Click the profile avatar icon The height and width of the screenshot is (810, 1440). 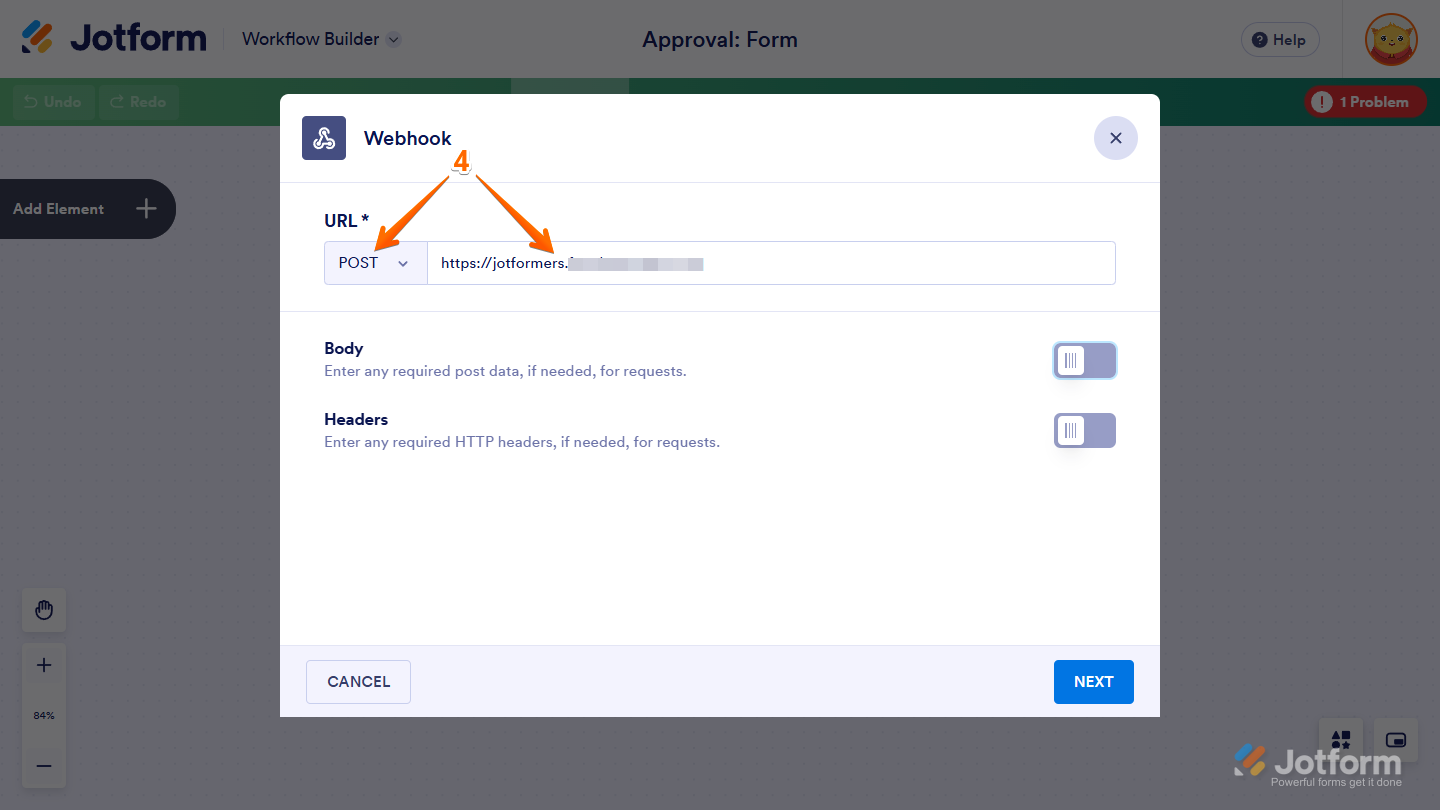[x=1390, y=39]
